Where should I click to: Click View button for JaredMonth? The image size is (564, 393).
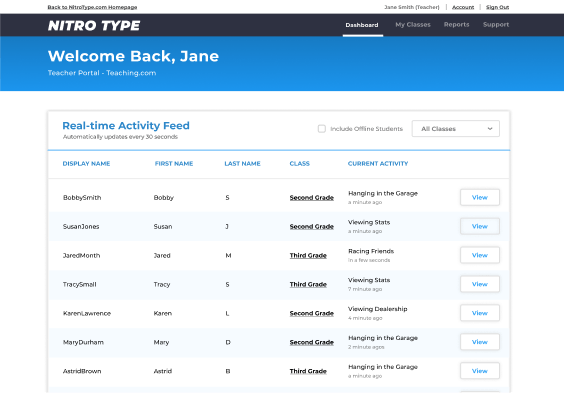[x=479, y=255]
